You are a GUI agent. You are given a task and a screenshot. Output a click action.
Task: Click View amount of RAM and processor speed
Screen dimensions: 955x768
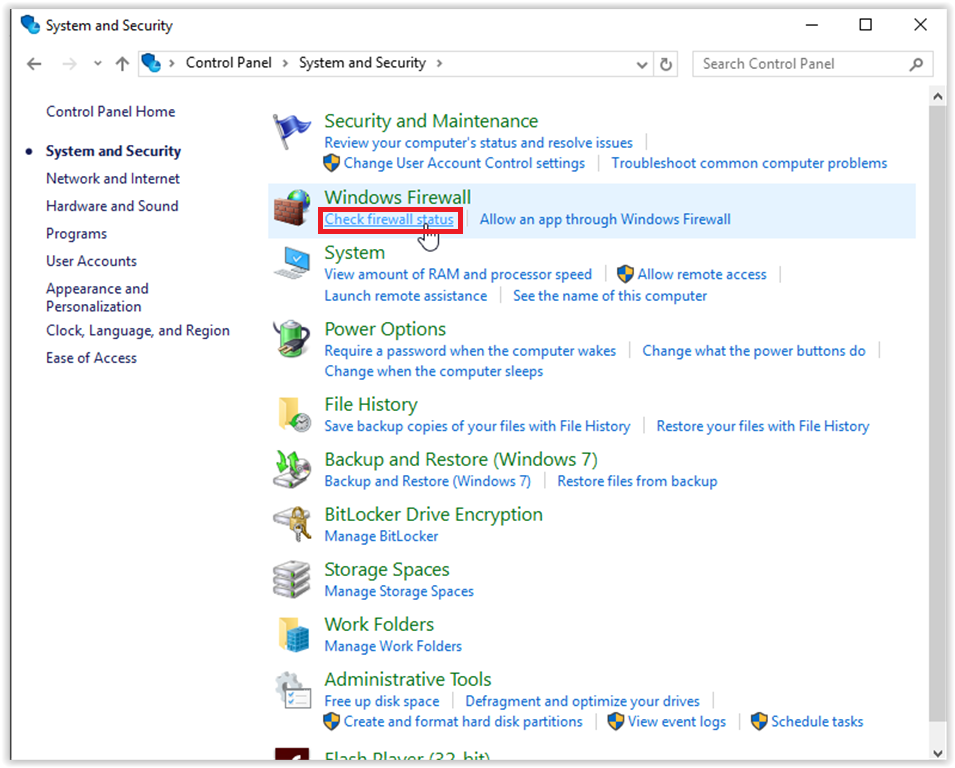(x=457, y=274)
